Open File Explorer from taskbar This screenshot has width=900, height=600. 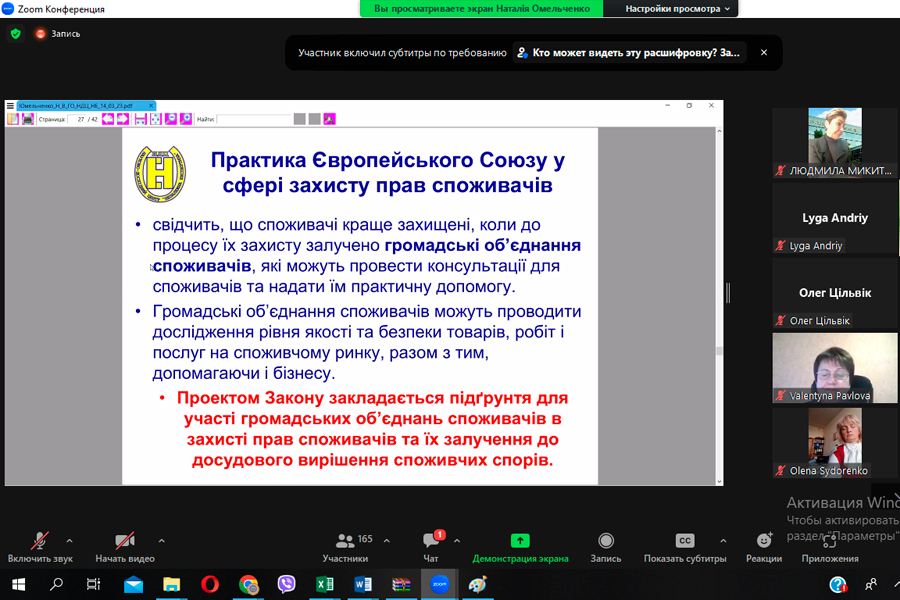point(172,584)
